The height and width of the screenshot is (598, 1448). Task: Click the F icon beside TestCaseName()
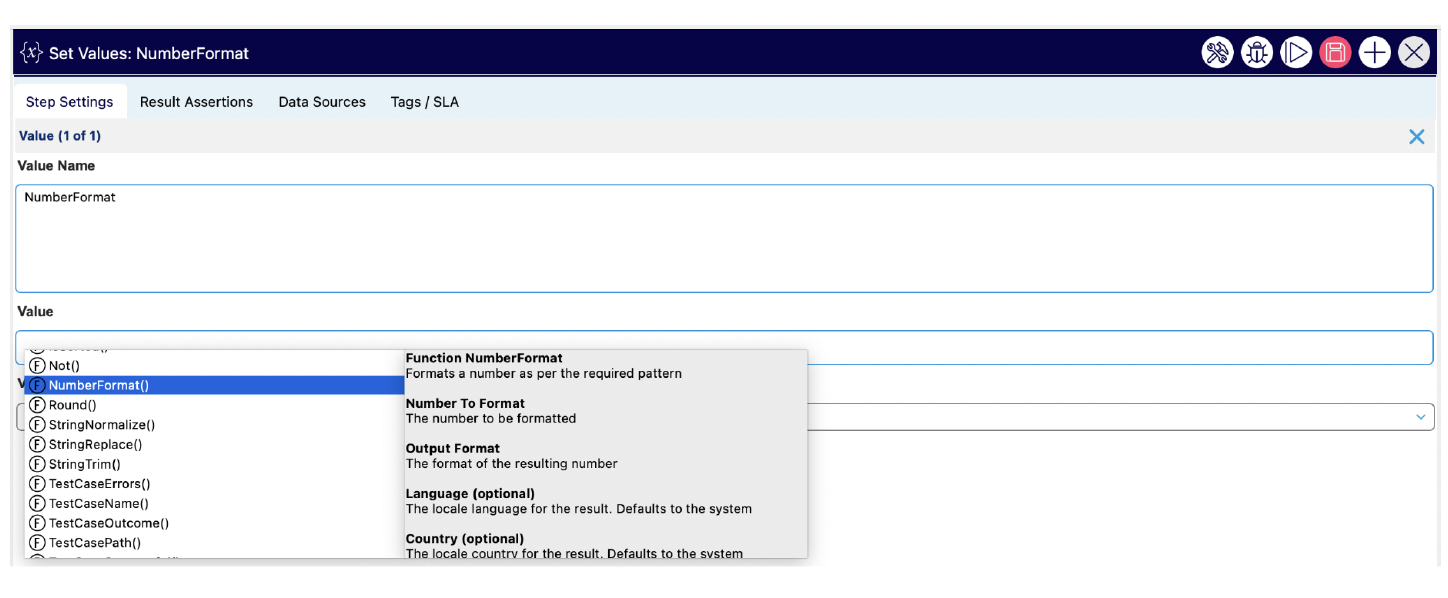pos(38,504)
